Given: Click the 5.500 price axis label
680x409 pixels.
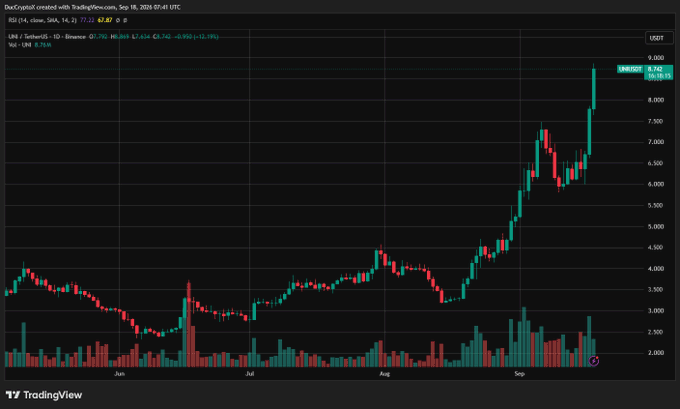Looking at the screenshot, I should coord(656,206).
